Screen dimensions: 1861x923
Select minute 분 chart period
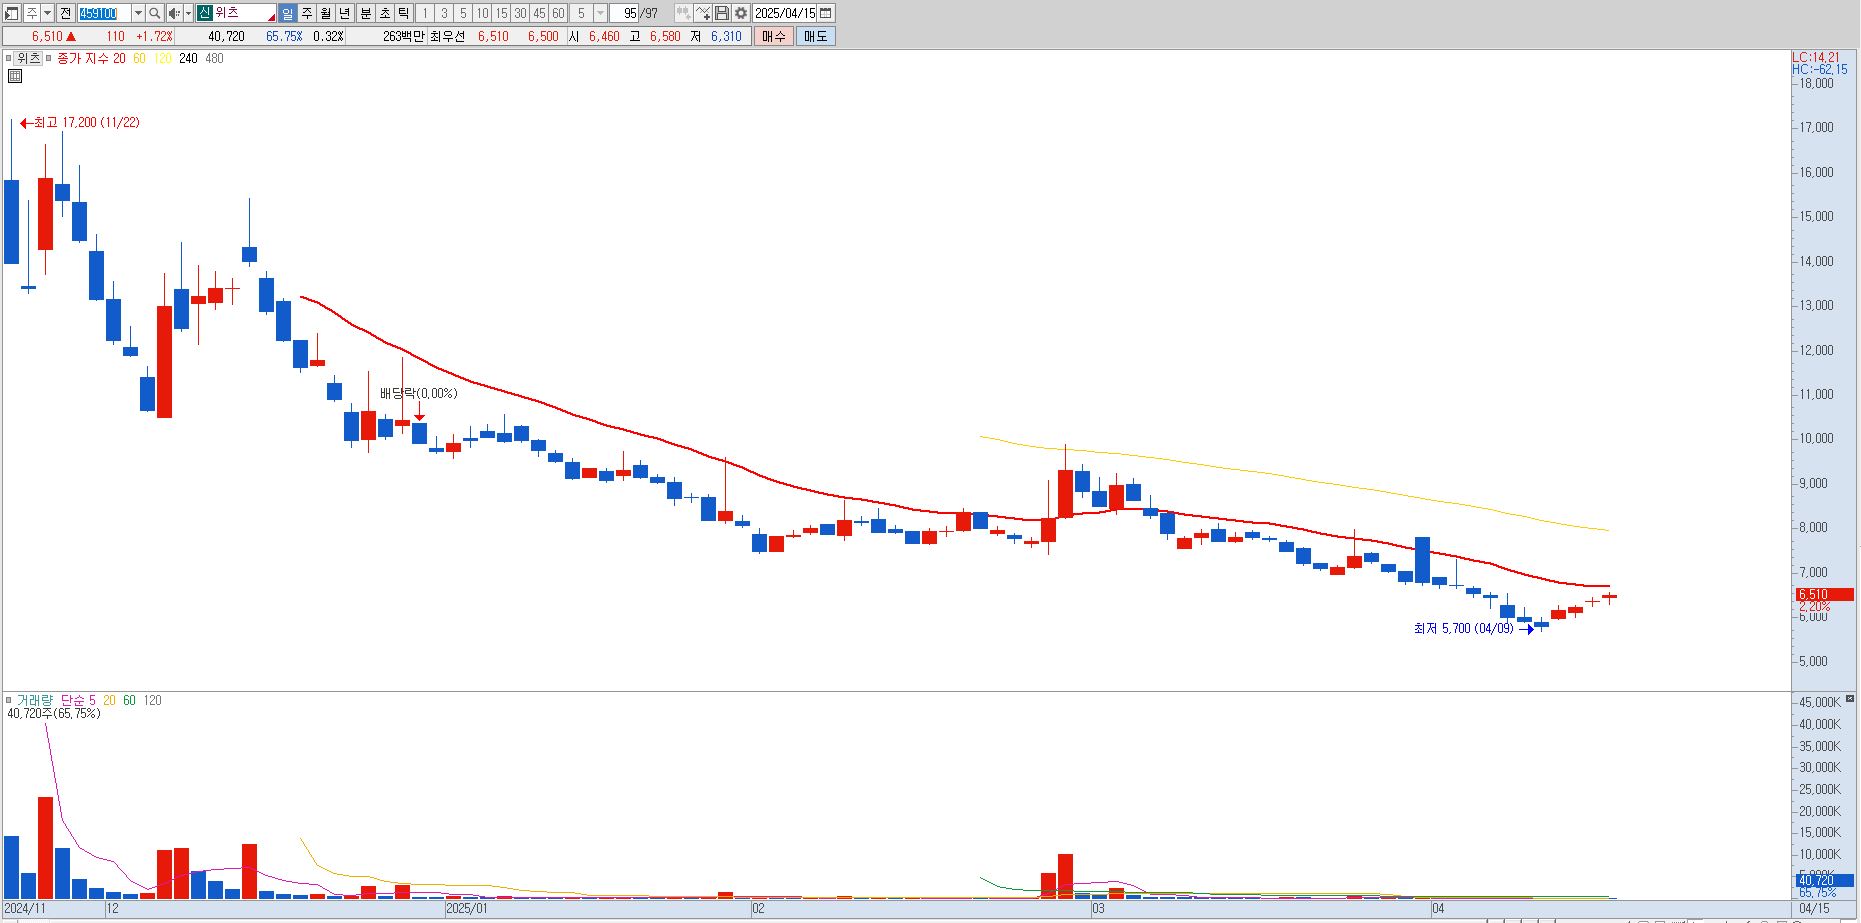[366, 13]
